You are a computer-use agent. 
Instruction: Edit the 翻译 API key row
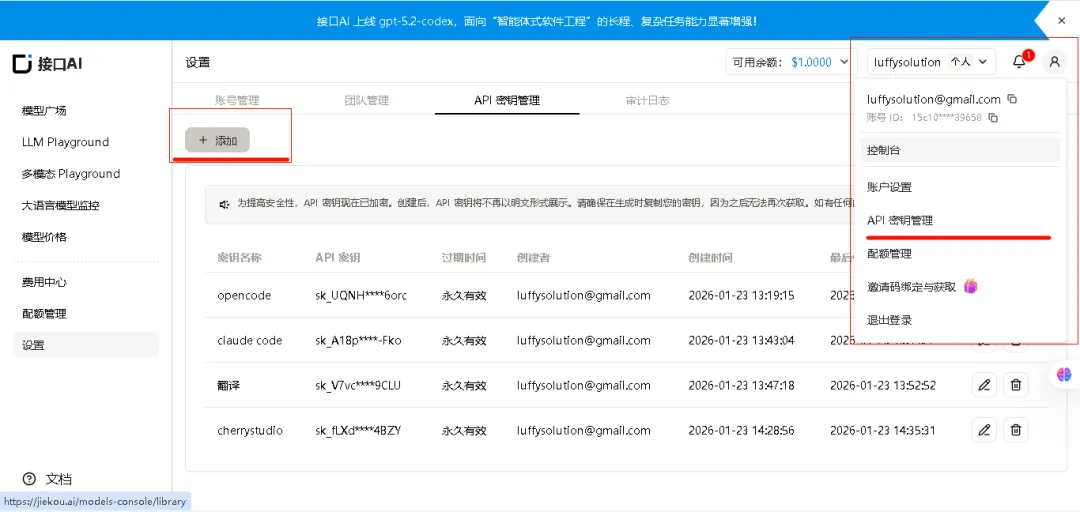(x=984, y=385)
